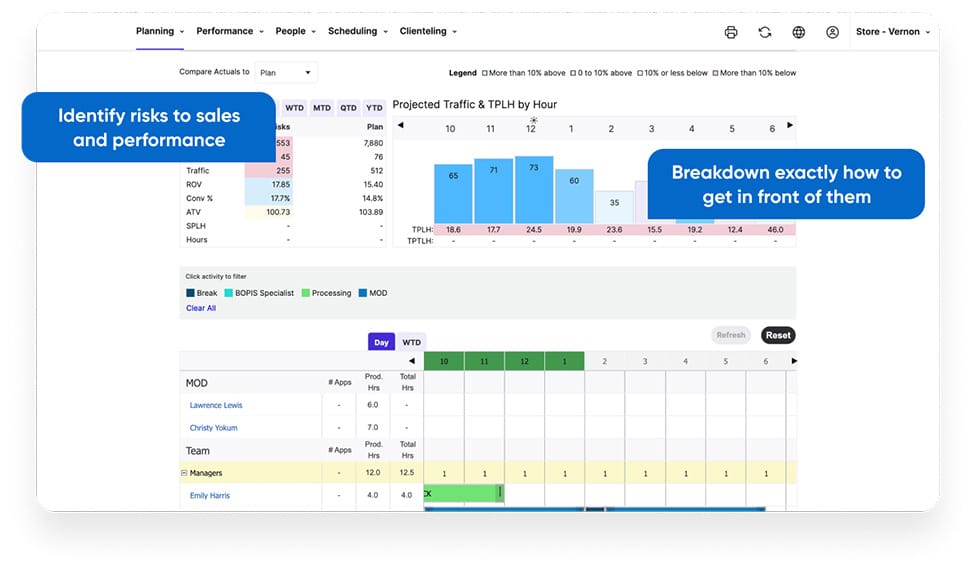Open Christy Yokum employee link

click(213, 428)
